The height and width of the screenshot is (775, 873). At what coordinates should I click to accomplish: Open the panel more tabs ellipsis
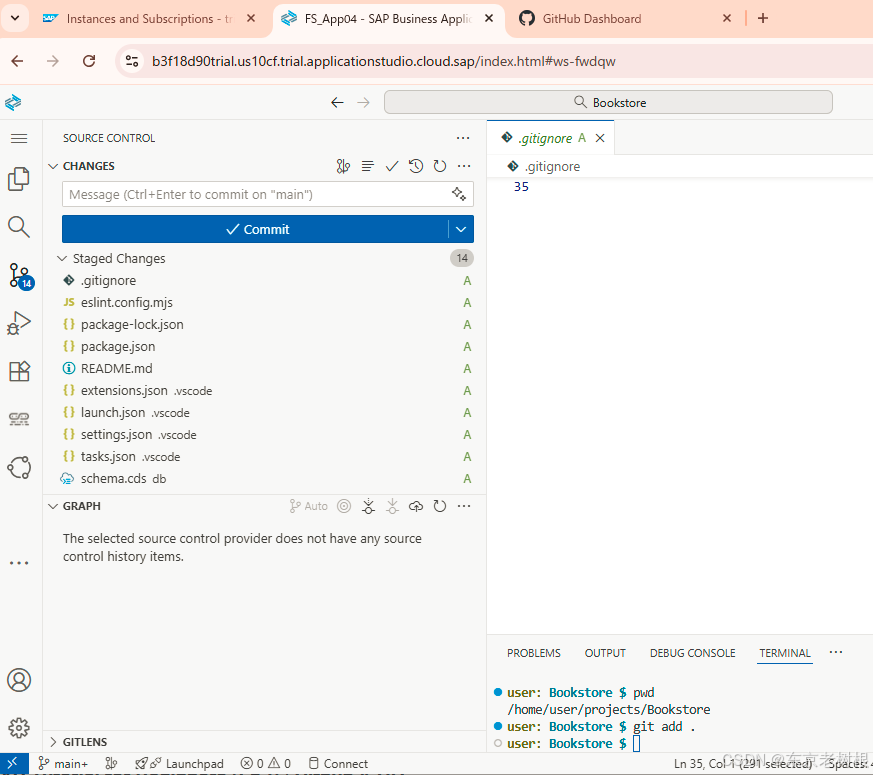coord(836,653)
